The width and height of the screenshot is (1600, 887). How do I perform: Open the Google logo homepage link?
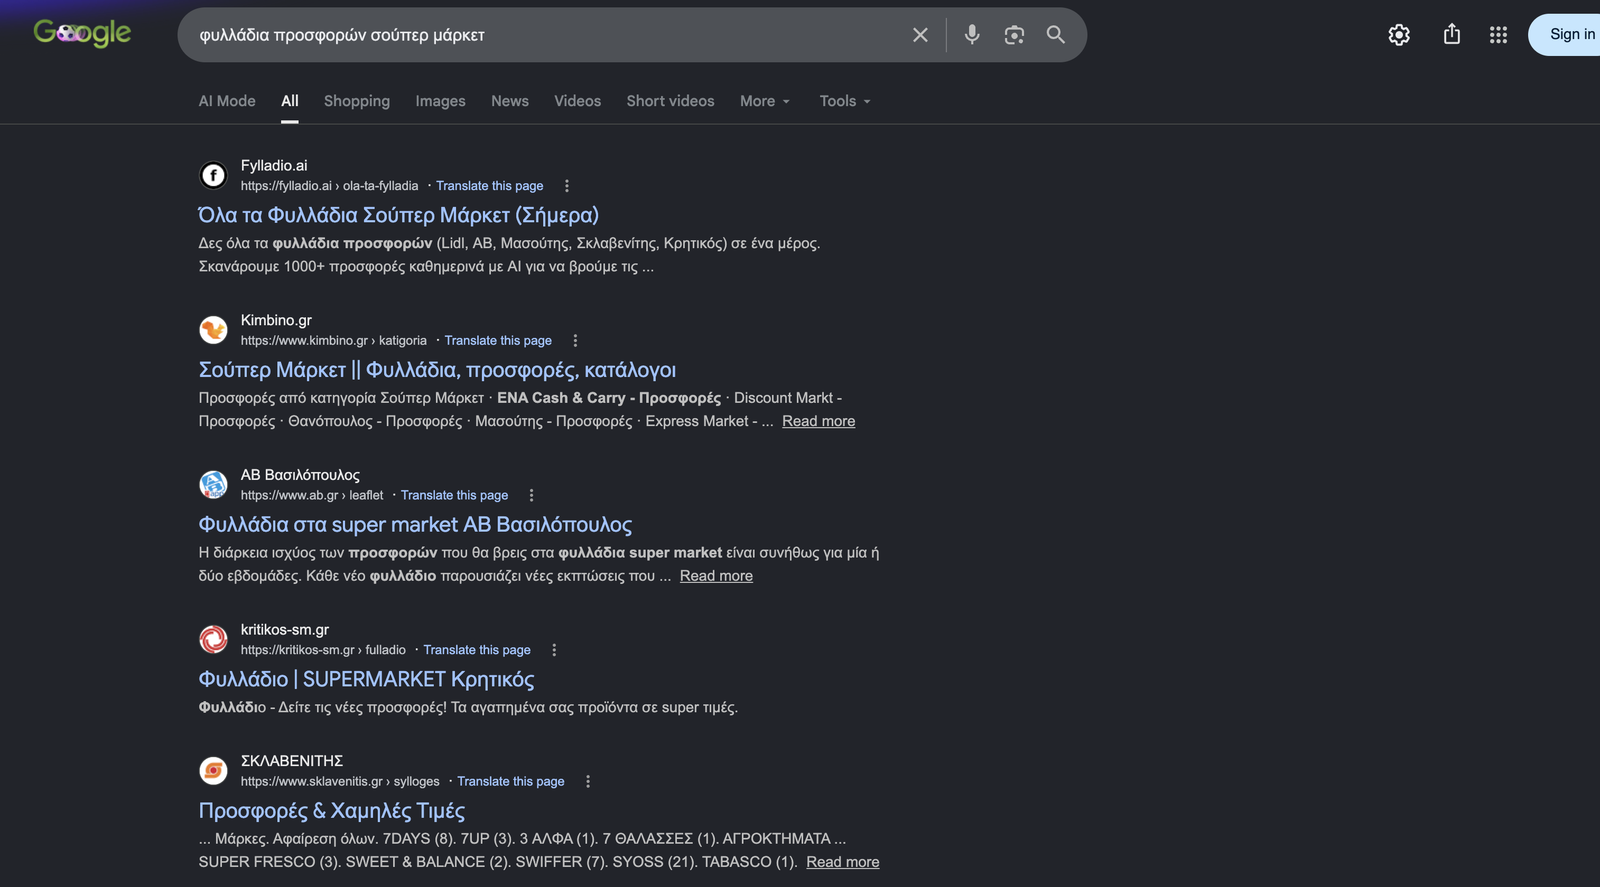pos(82,33)
